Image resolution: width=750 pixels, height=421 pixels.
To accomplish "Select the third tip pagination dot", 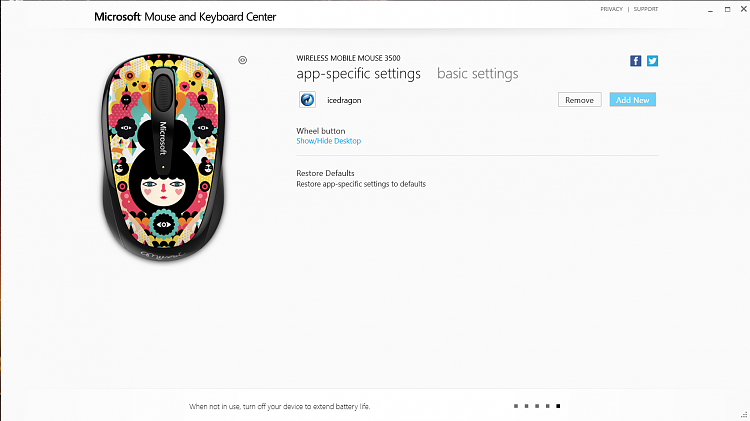I will coord(537,406).
